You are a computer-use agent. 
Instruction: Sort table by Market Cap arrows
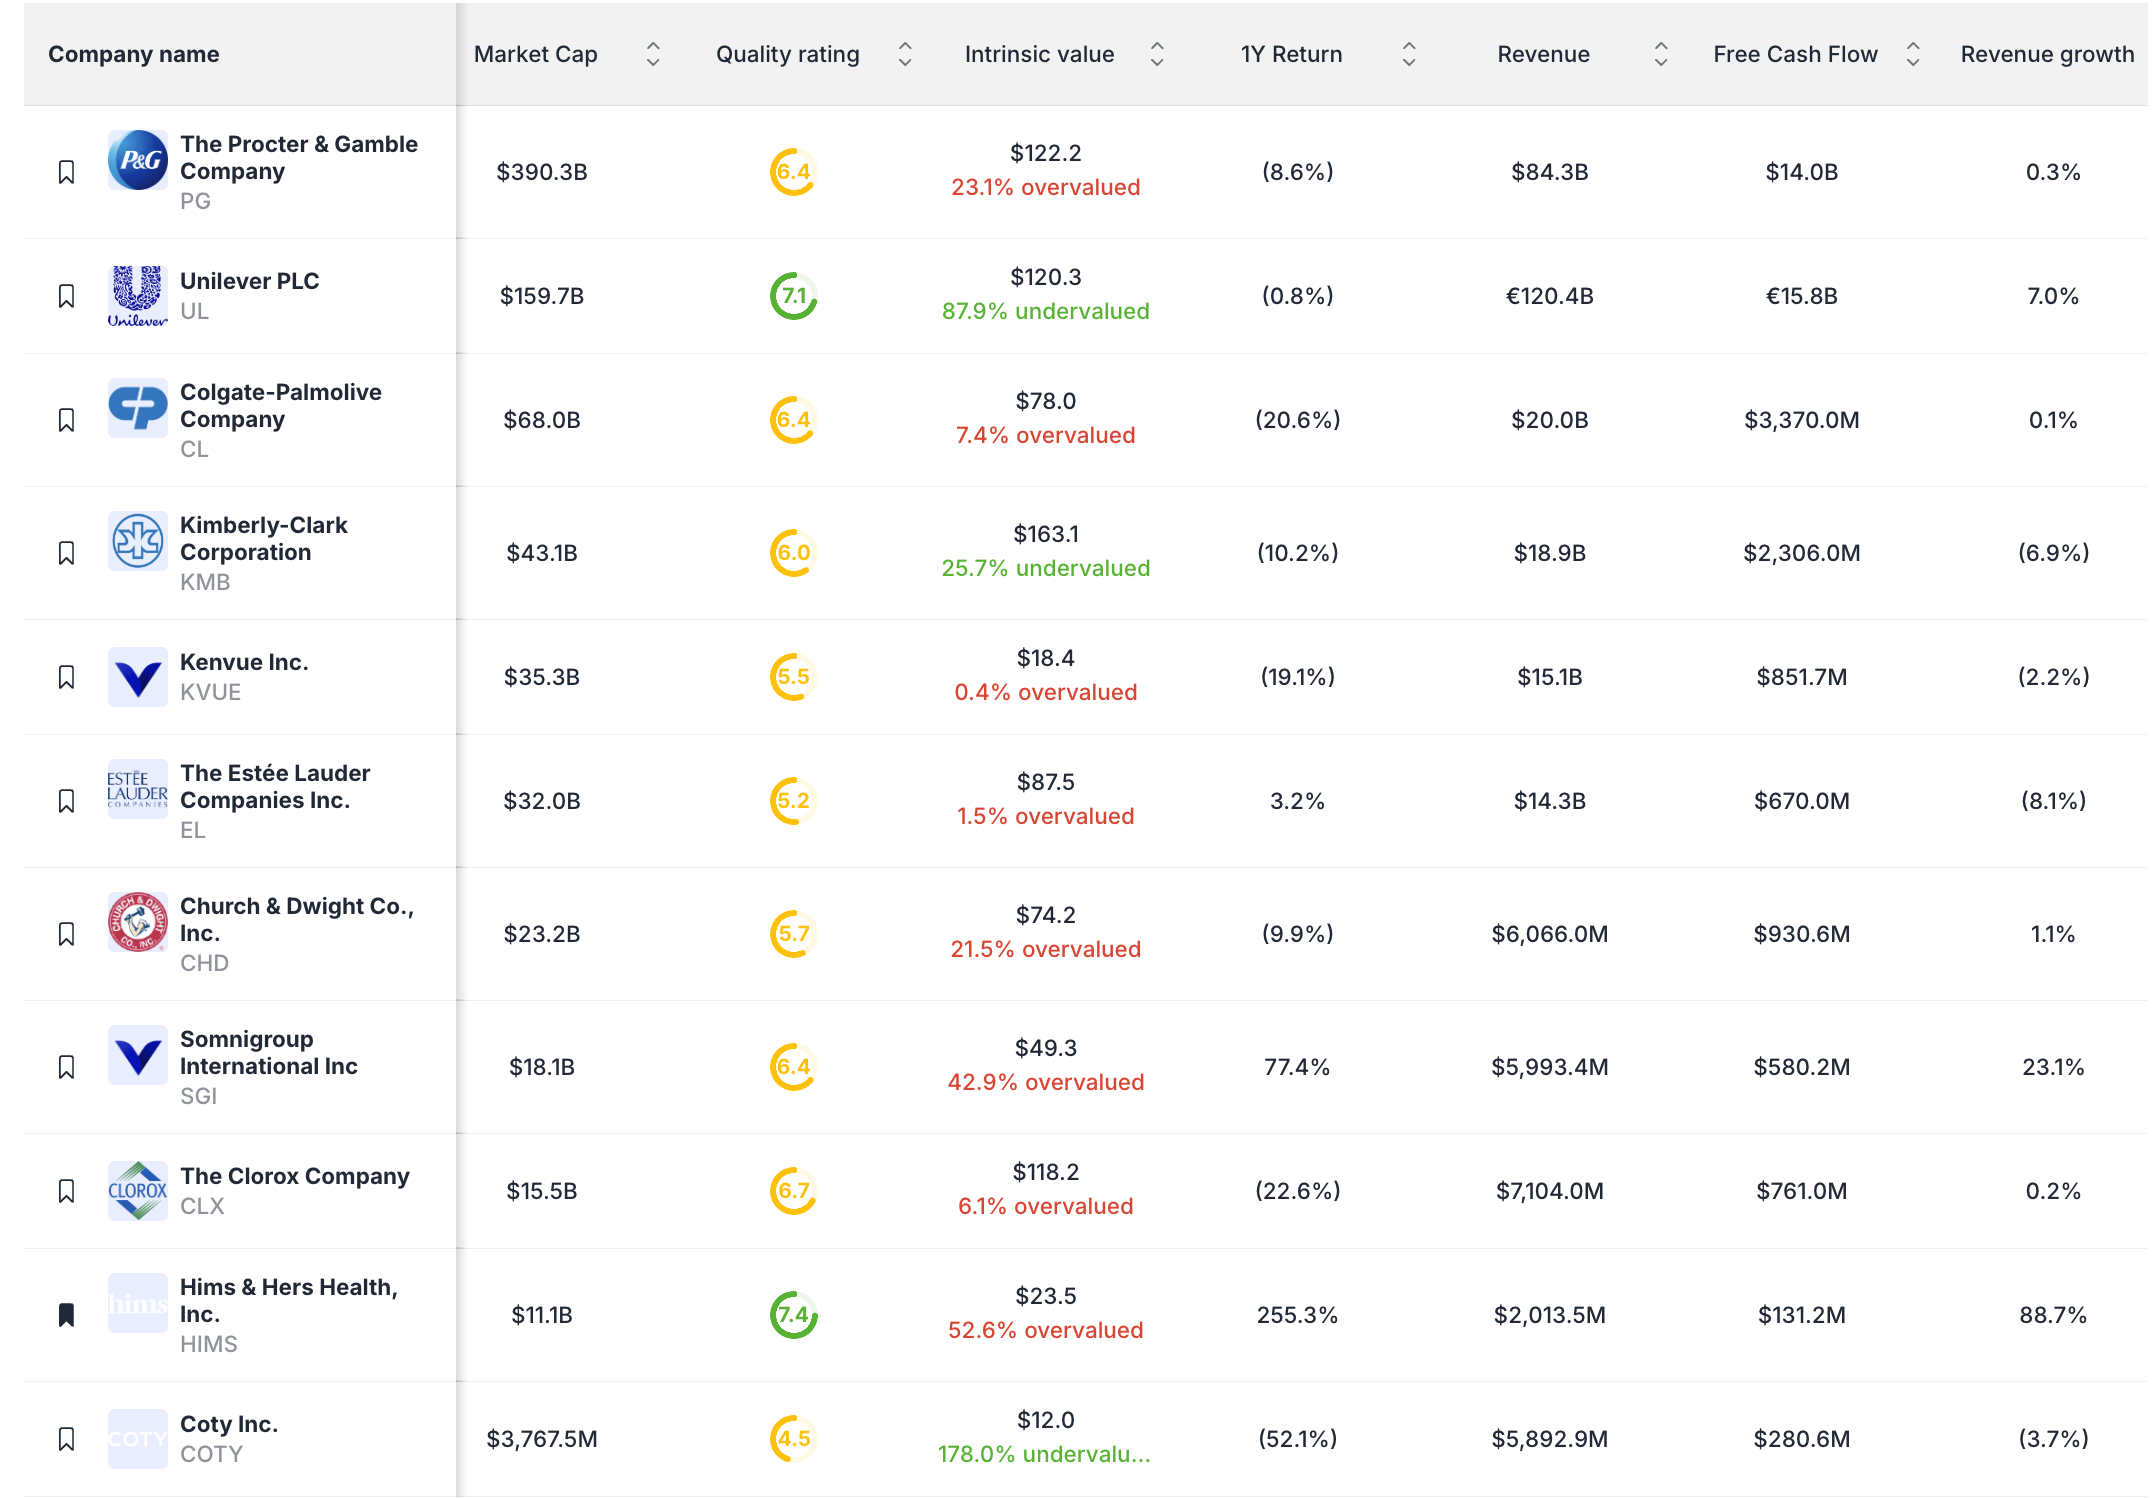point(653,54)
